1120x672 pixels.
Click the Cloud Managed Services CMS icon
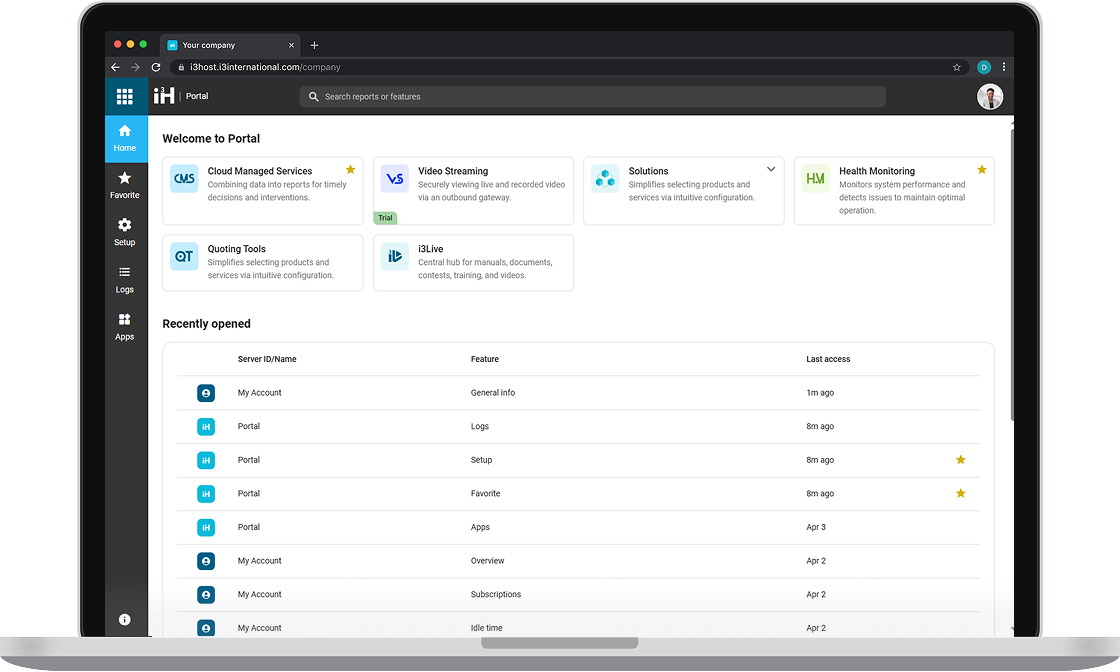click(184, 179)
